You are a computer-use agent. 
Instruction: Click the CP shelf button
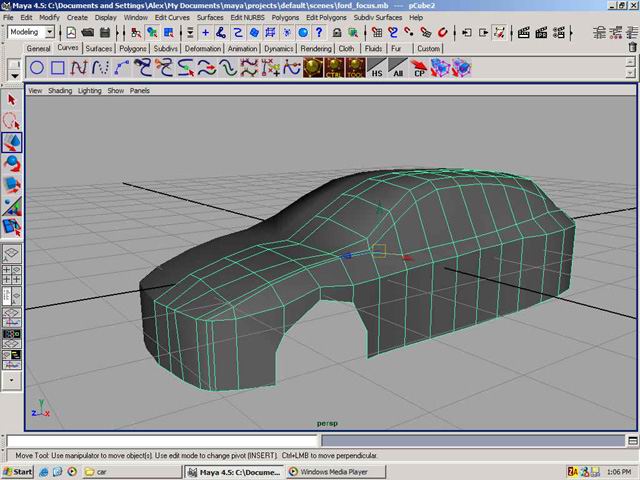tap(420, 68)
